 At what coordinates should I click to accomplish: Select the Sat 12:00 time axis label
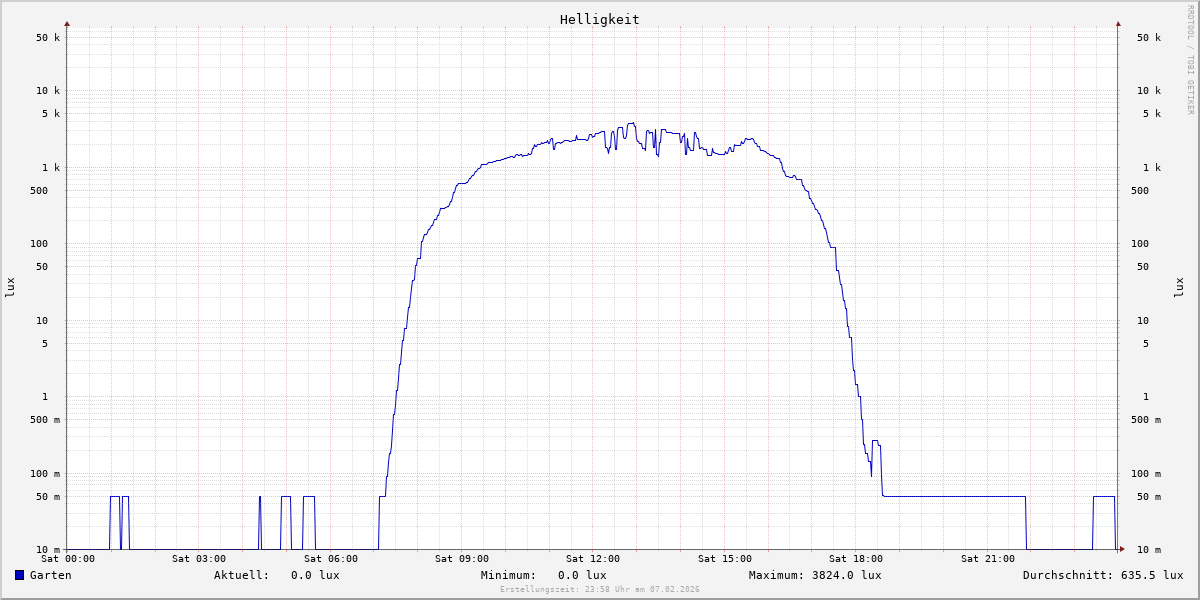pyautogui.click(x=593, y=559)
